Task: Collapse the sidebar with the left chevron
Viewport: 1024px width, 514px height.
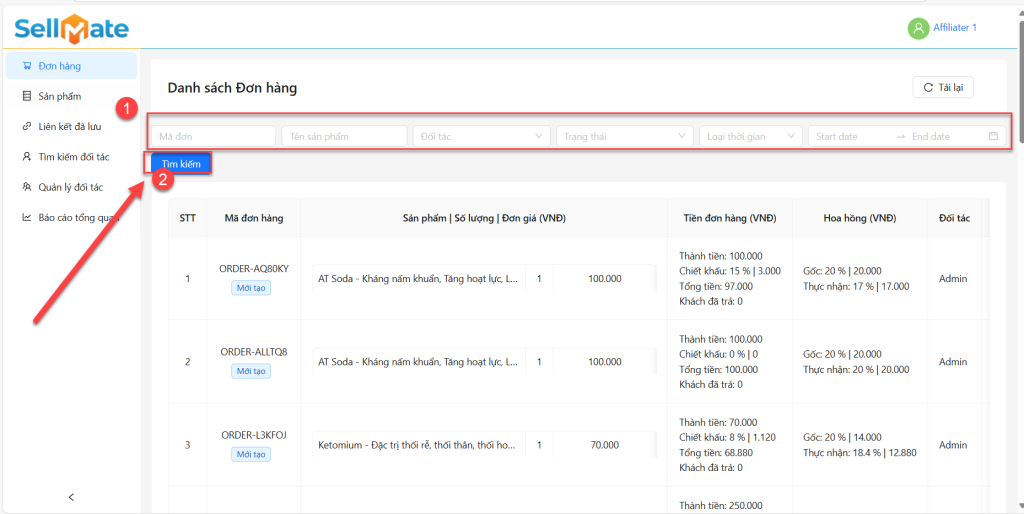Action: coord(70,497)
